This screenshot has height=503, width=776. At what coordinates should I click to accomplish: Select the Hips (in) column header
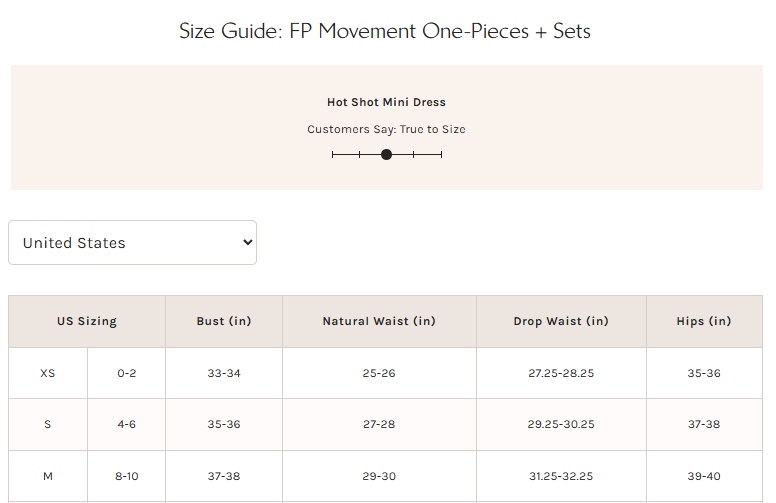pyautogui.click(x=704, y=321)
